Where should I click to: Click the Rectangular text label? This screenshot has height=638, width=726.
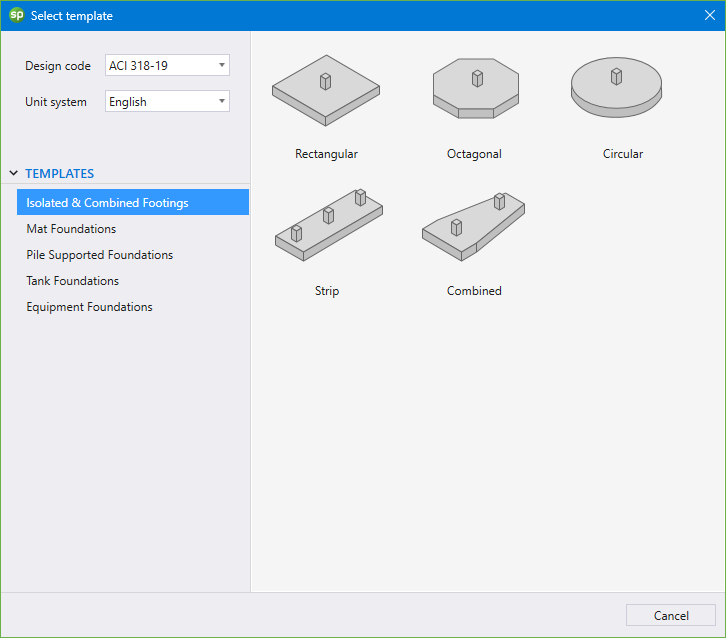click(326, 154)
